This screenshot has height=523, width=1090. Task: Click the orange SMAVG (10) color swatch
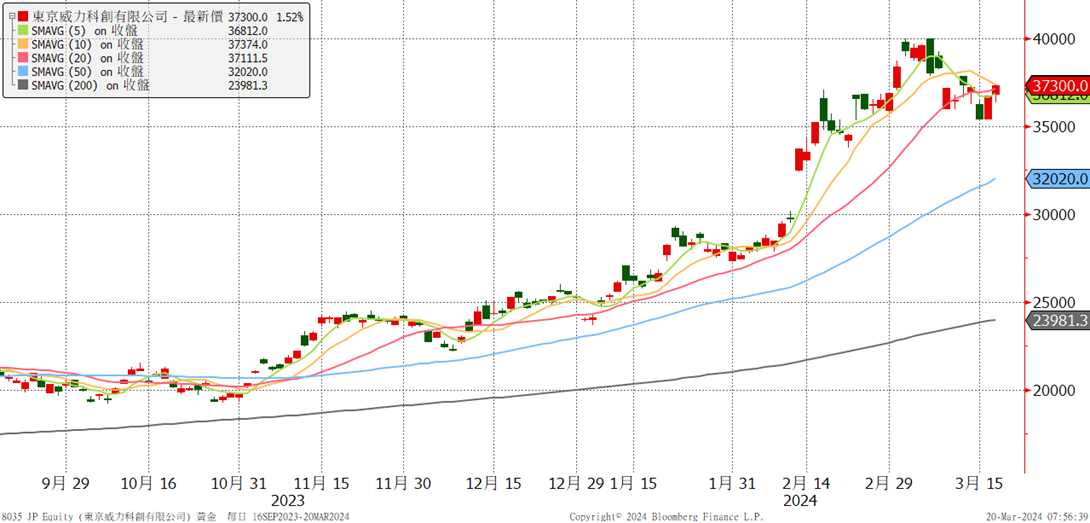(x=24, y=45)
